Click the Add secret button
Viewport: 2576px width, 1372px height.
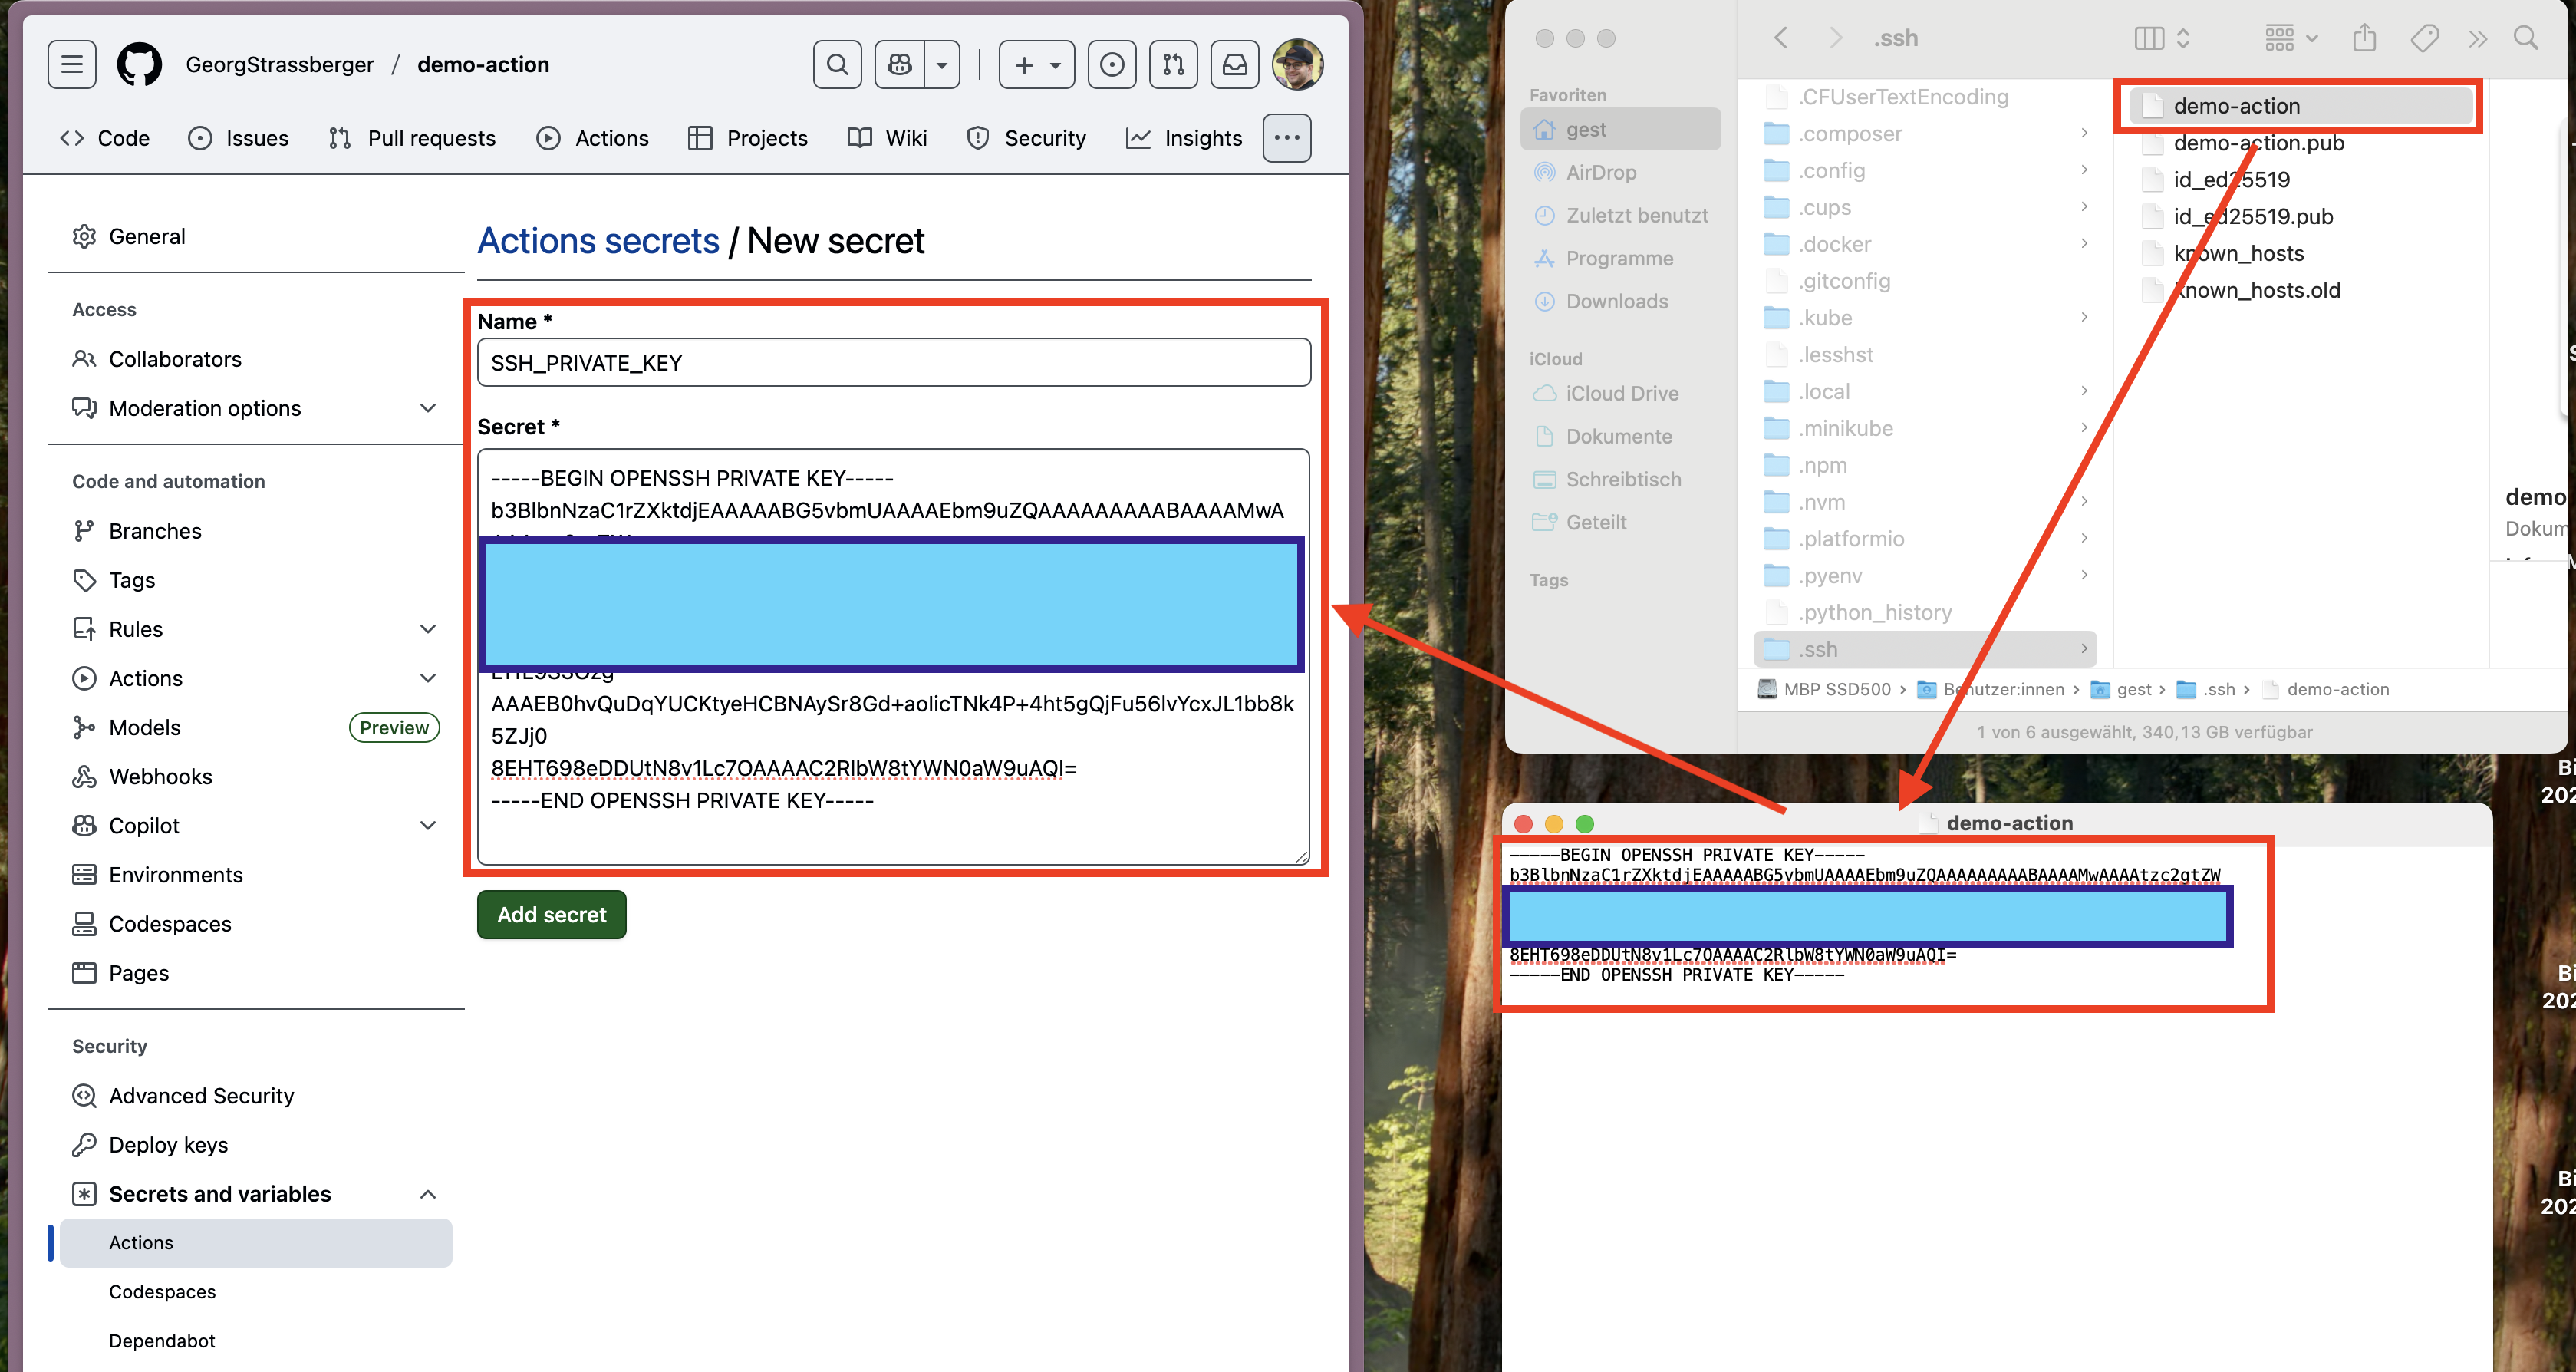point(551,914)
